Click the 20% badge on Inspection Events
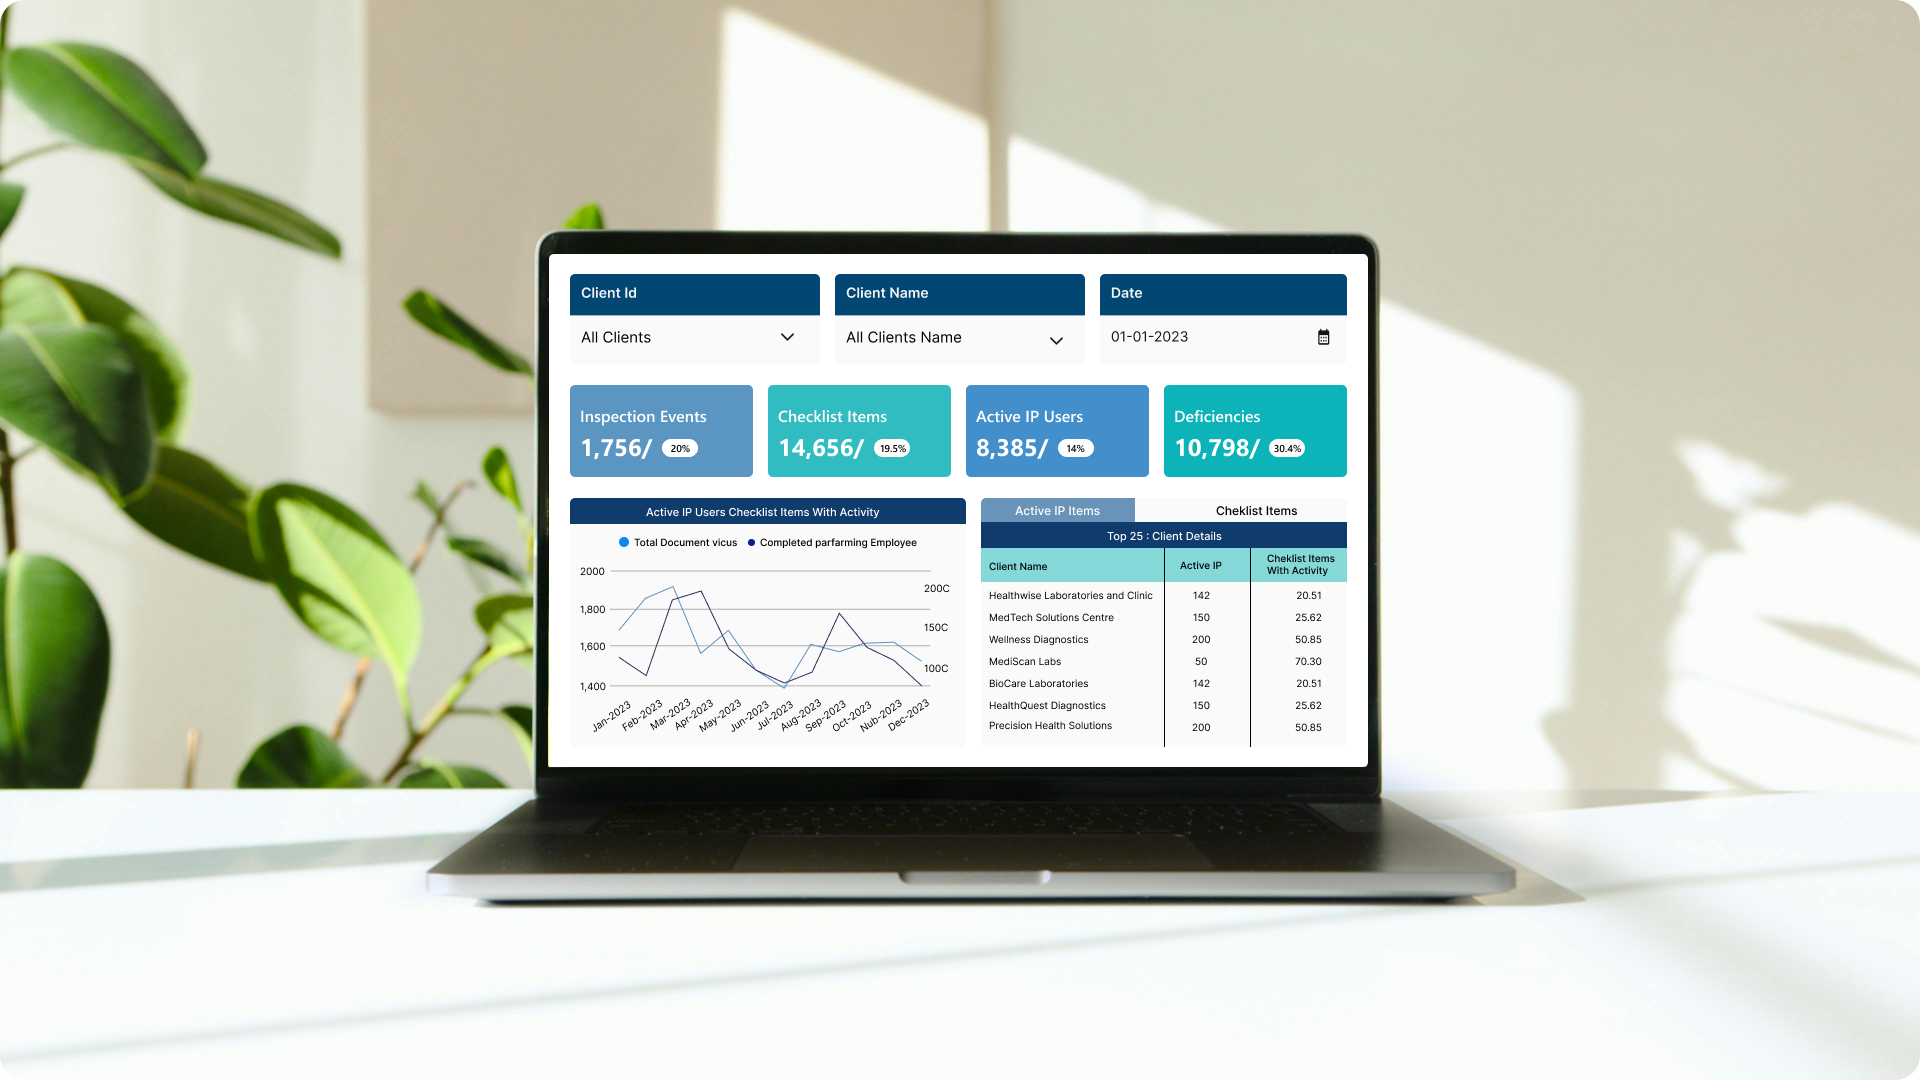Viewport: 1920px width, 1080px height. [x=680, y=447]
